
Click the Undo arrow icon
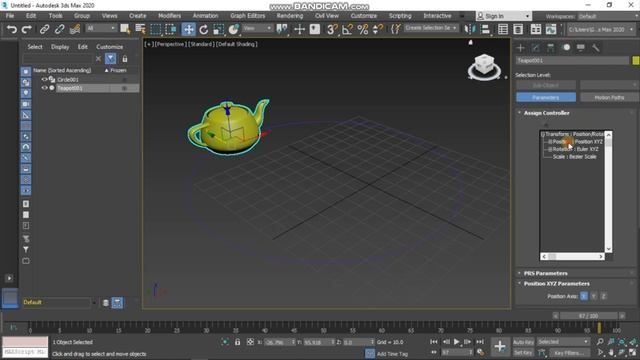[x=12, y=29]
